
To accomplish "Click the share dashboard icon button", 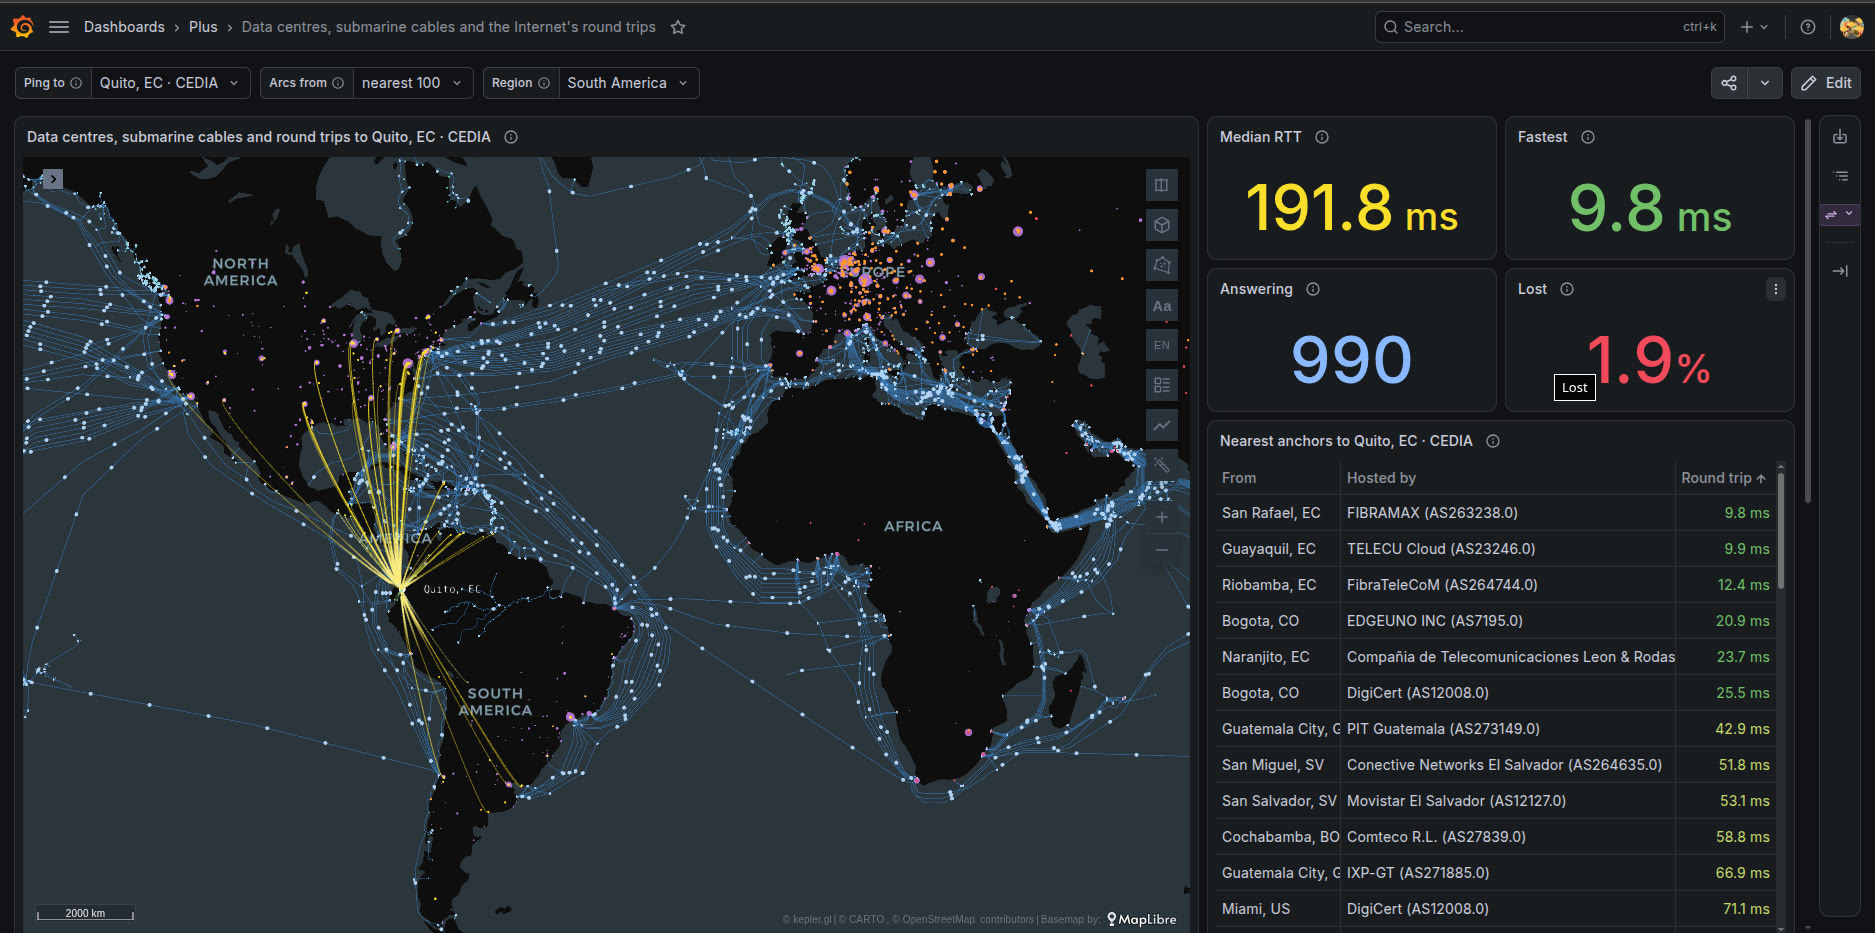I will pyautogui.click(x=1729, y=83).
